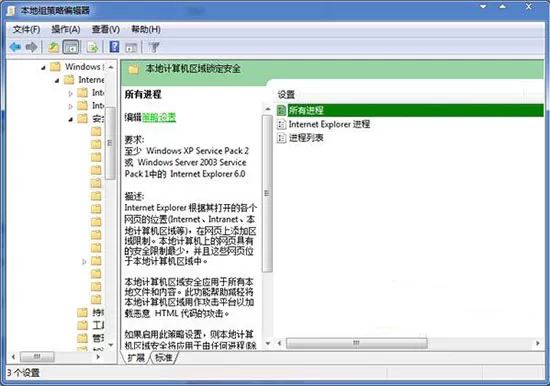
Task: Click tree pane horizontal scroll left arrow
Action: (13, 357)
